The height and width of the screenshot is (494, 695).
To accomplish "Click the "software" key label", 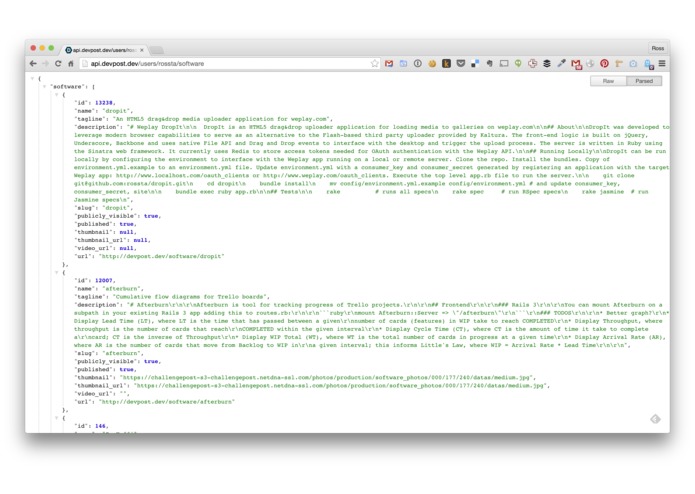I will (66, 87).
